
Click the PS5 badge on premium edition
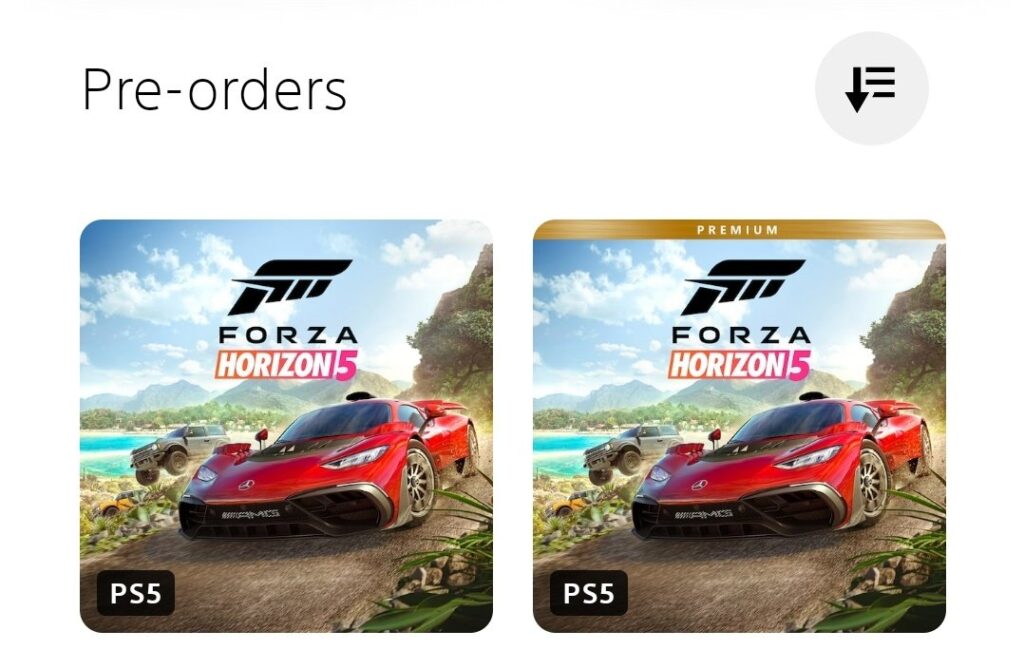click(x=588, y=593)
